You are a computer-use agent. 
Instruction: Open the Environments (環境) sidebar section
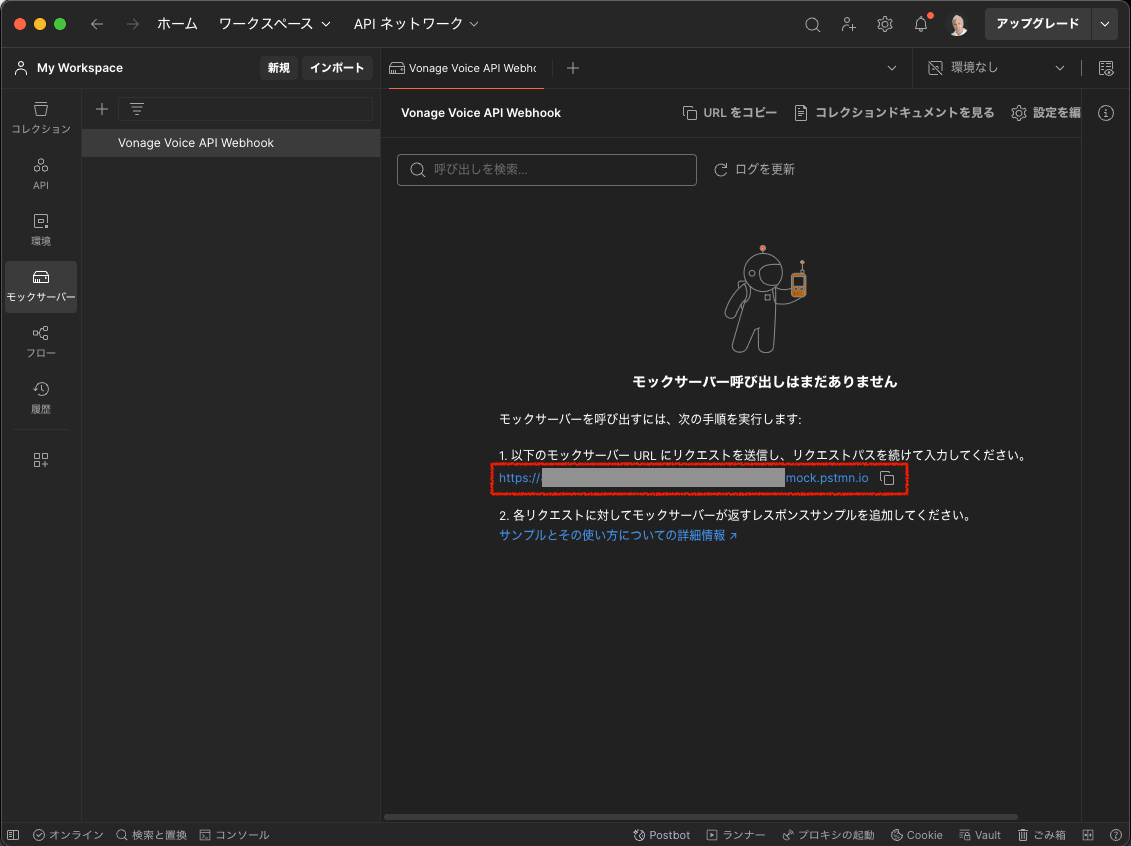pyautogui.click(x=40, y=229)
